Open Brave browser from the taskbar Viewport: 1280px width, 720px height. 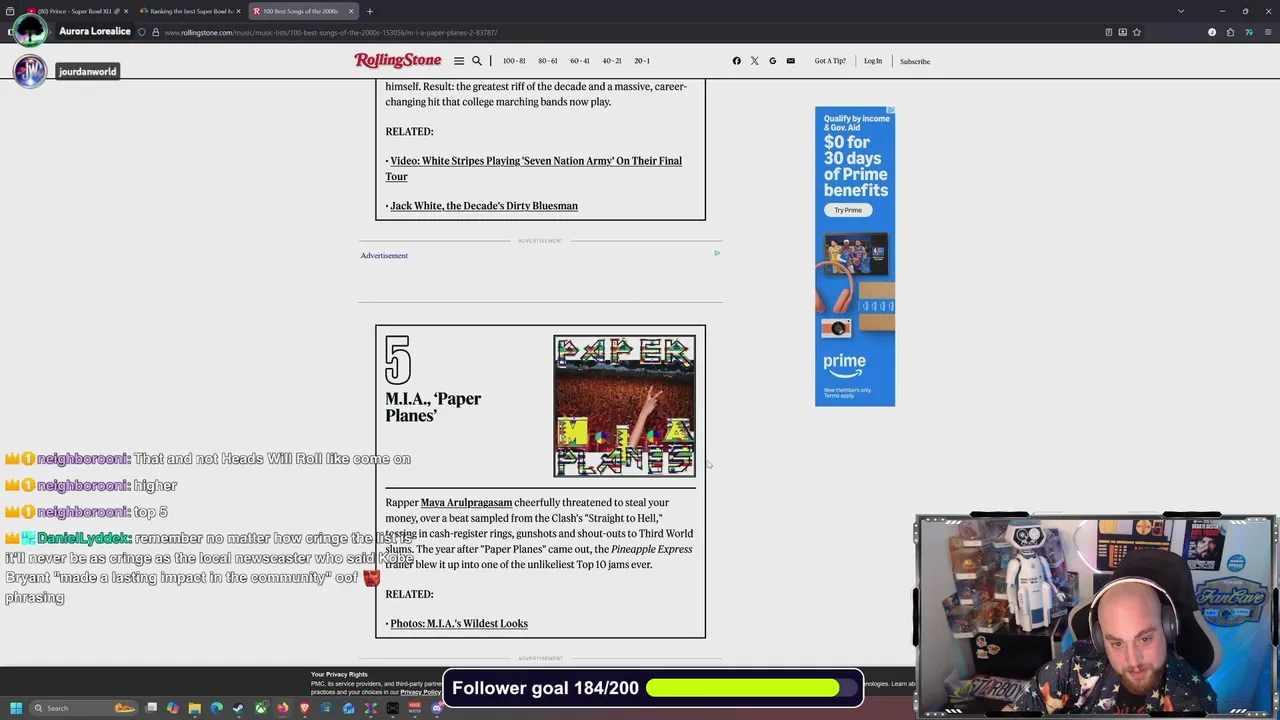pyautogui.click(x=305, y=708)
